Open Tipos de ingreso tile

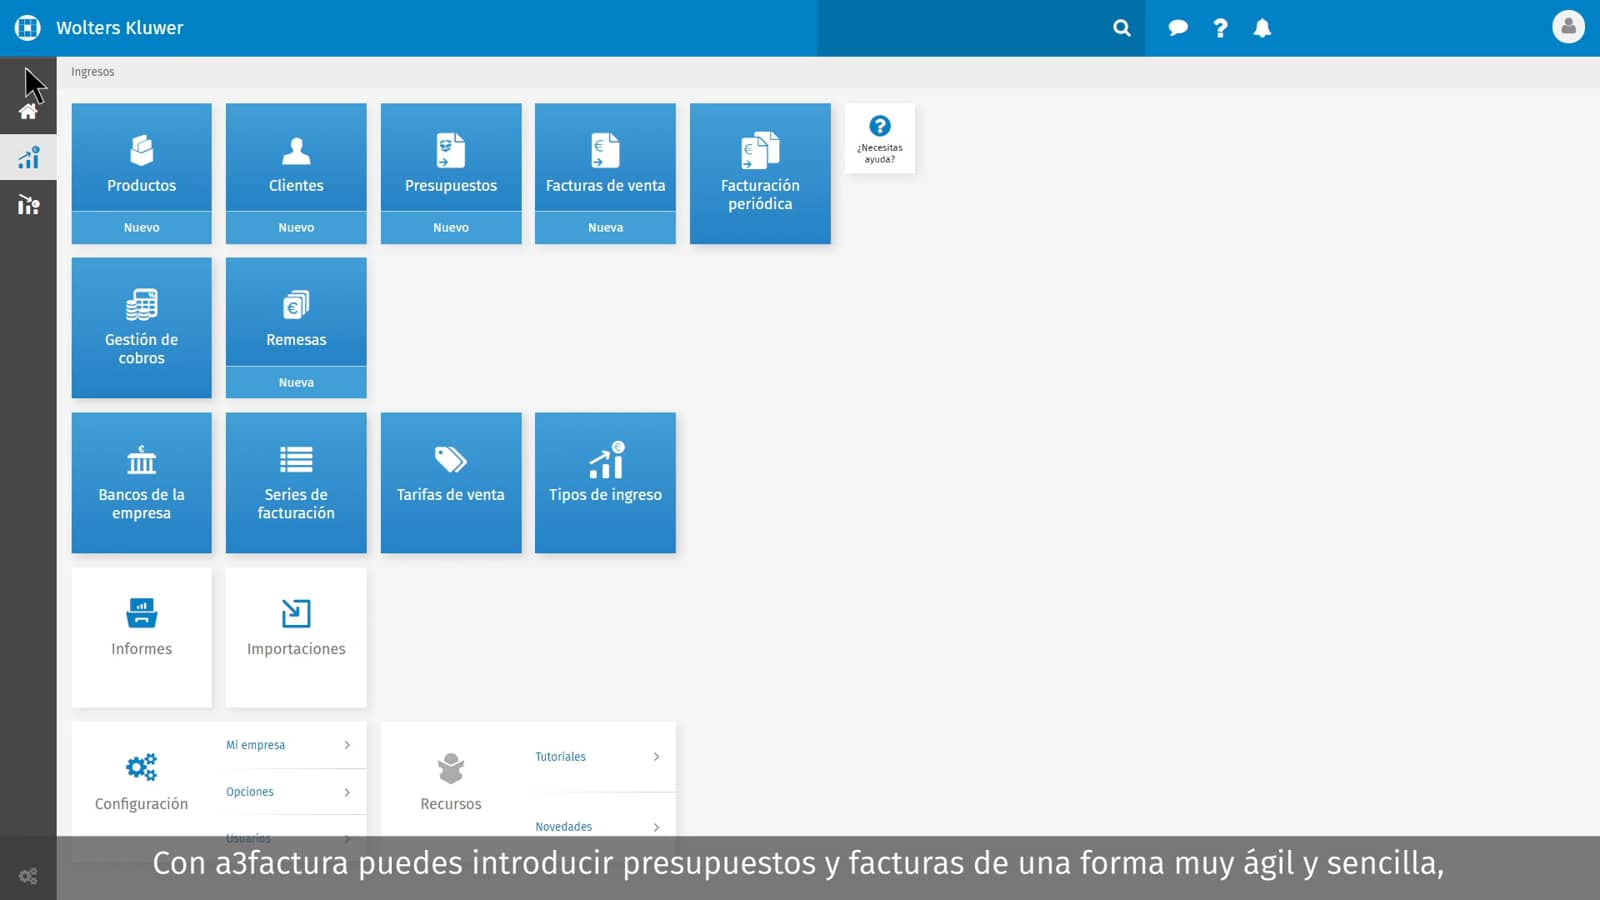click(605, 483)
